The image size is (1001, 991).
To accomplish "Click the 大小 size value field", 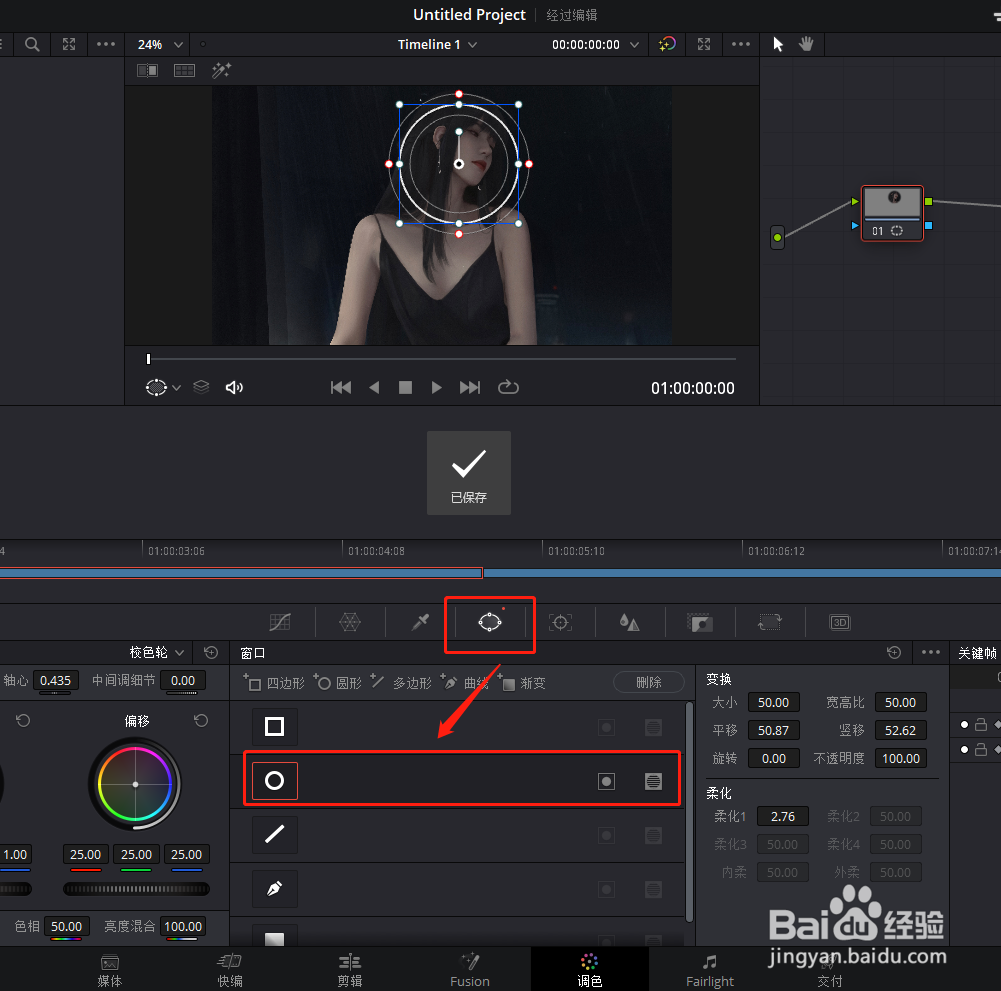I will (773, 702).
